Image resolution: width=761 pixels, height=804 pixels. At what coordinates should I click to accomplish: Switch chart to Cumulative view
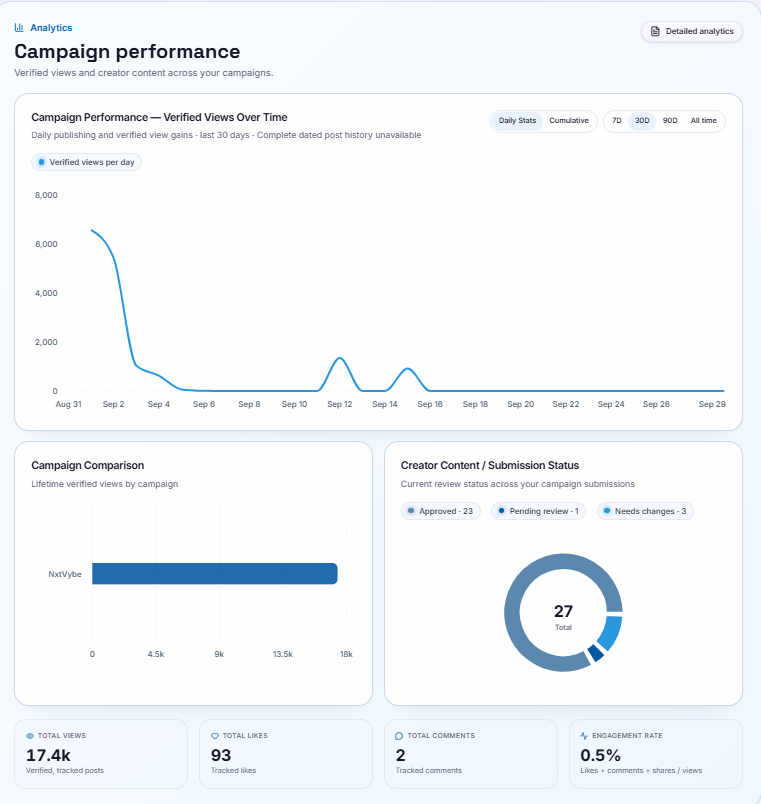pos(569,120)
